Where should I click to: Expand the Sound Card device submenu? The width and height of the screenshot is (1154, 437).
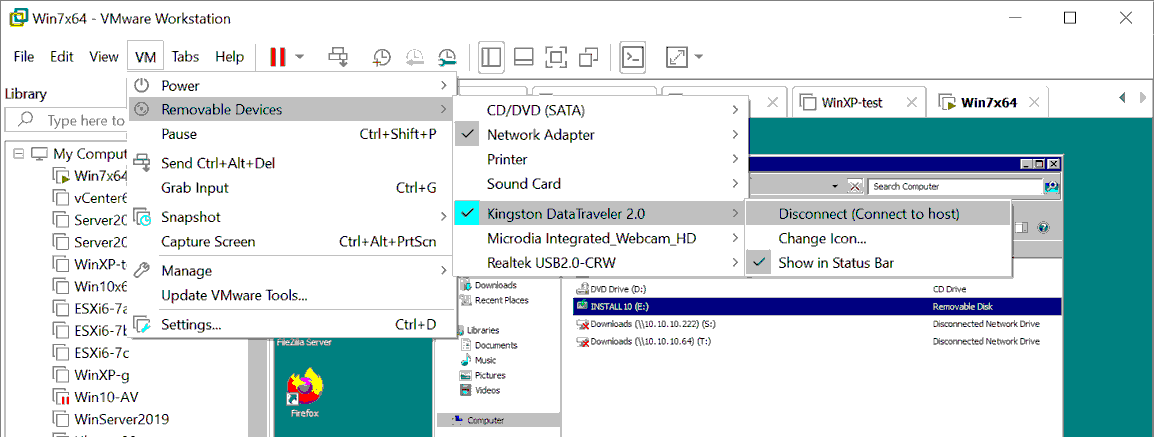click(600, 184)
